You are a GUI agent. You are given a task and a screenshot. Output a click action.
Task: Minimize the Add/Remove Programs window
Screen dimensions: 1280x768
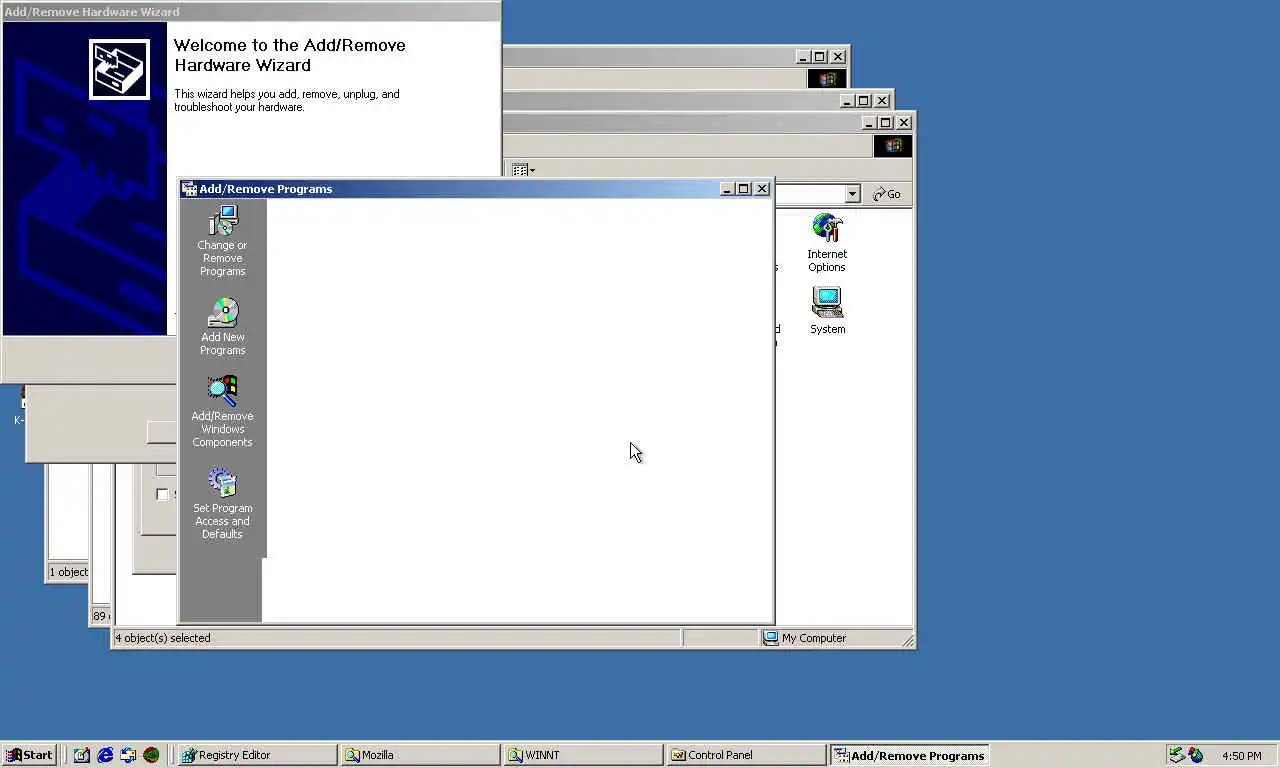pyautogui.click(x=727, y=189)
